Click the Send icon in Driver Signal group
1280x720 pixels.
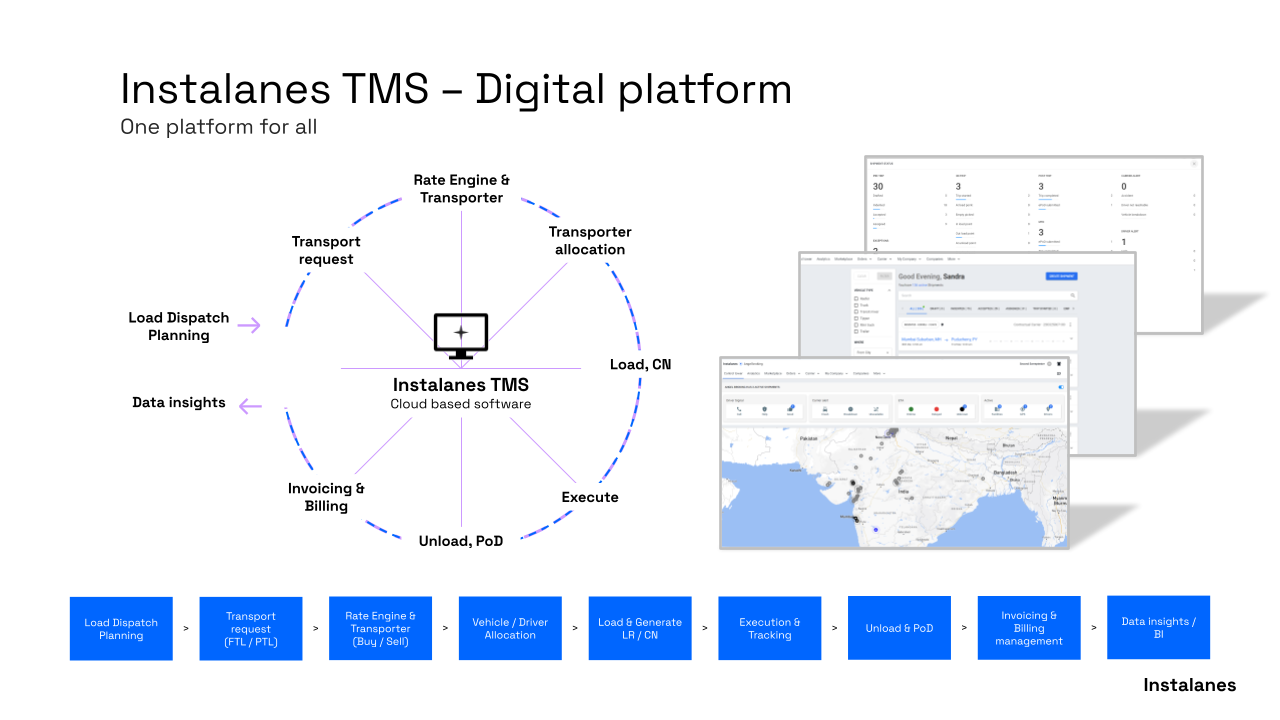click(791, 410)
